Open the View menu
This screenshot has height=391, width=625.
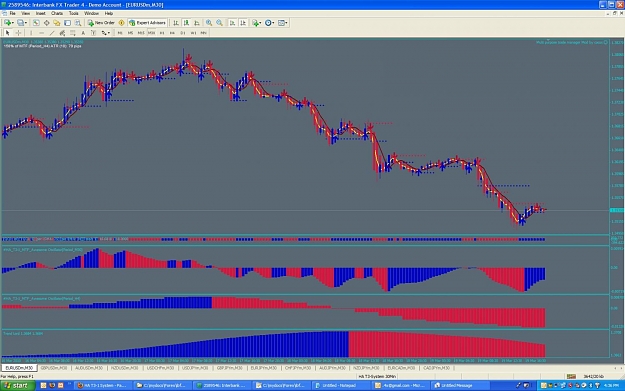(26, 13)
